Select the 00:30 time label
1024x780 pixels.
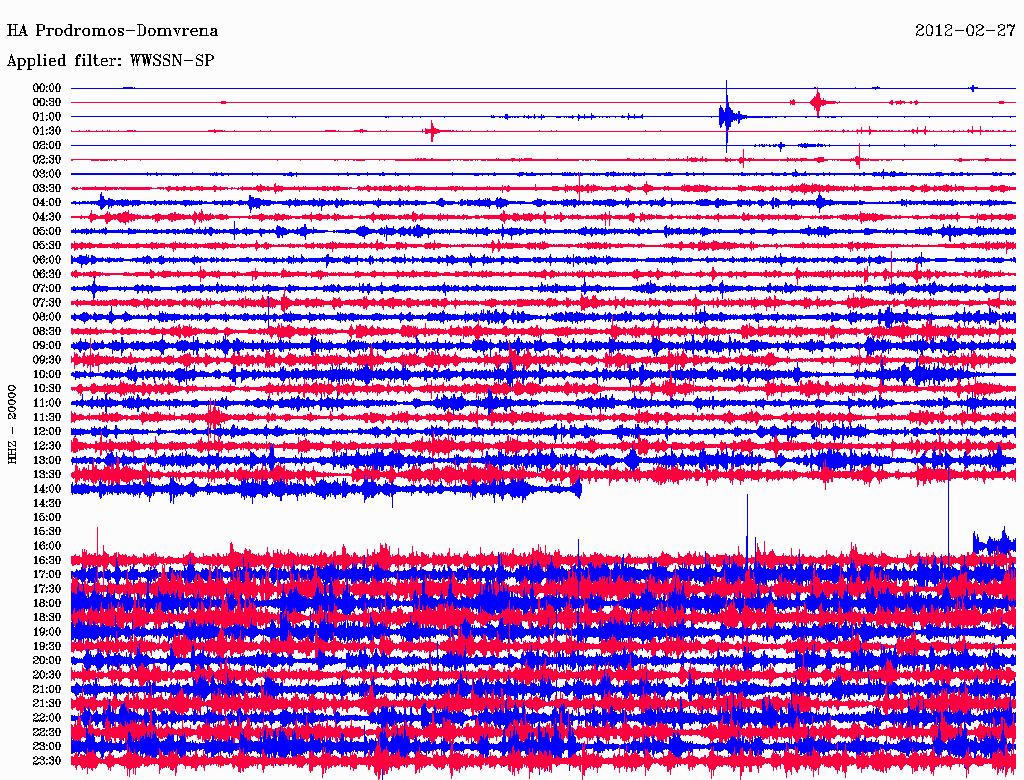(x=47, y=103)
